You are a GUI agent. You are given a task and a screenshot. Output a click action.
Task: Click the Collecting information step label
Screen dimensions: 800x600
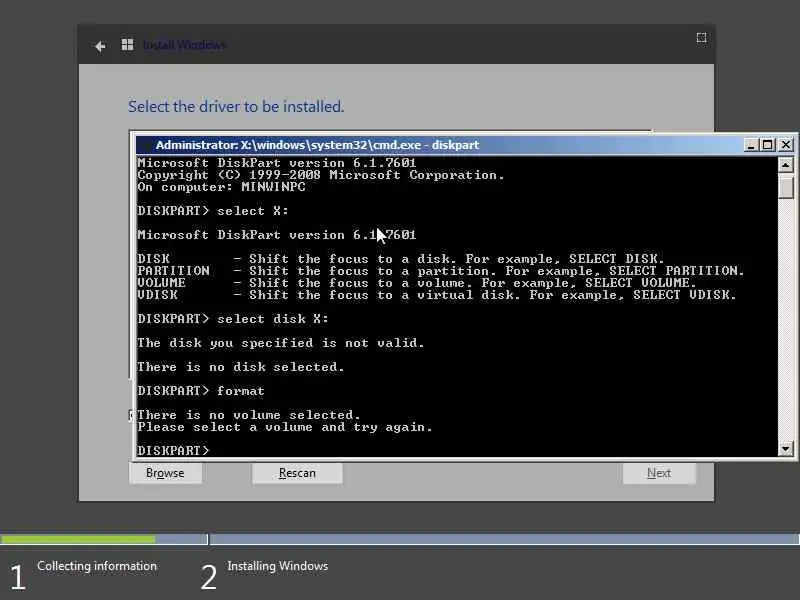click(x=97, y=566)
